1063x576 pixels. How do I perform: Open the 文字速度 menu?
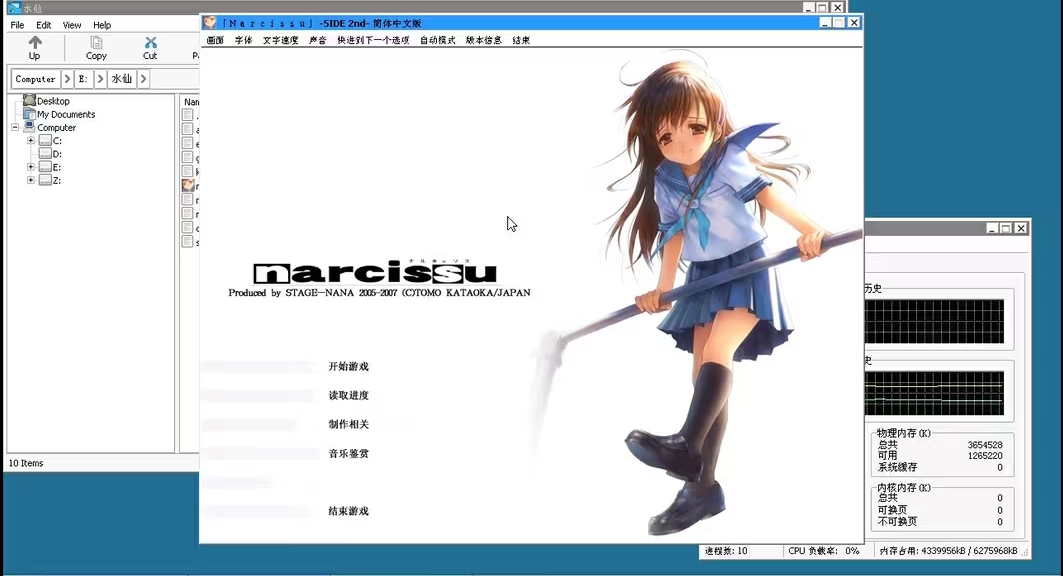(280, 41)
